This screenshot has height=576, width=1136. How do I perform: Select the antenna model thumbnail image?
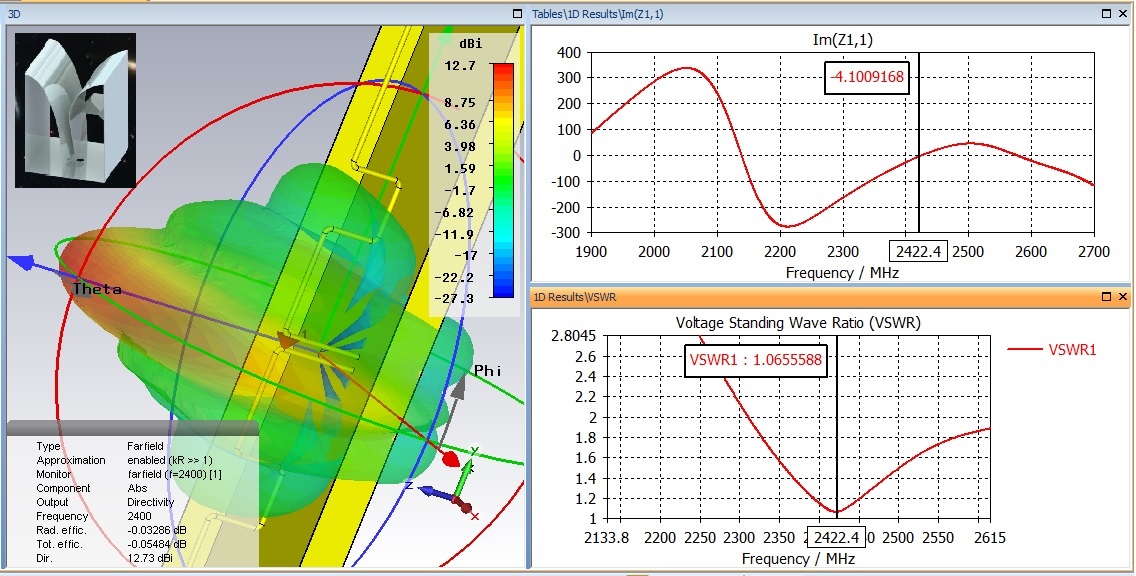[75, 109]
